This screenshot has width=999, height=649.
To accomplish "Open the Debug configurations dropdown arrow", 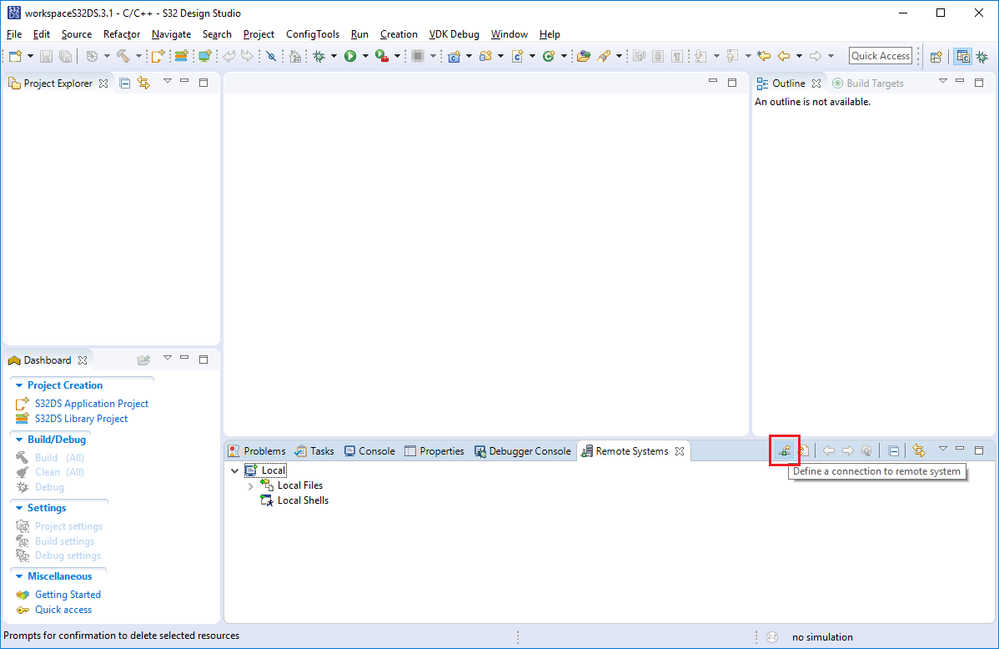I will tap(334, 56).
